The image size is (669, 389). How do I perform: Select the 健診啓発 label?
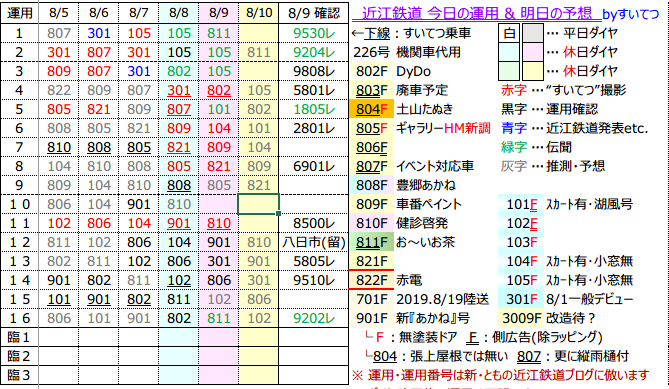pyautogui.click(x=422, y=223)
